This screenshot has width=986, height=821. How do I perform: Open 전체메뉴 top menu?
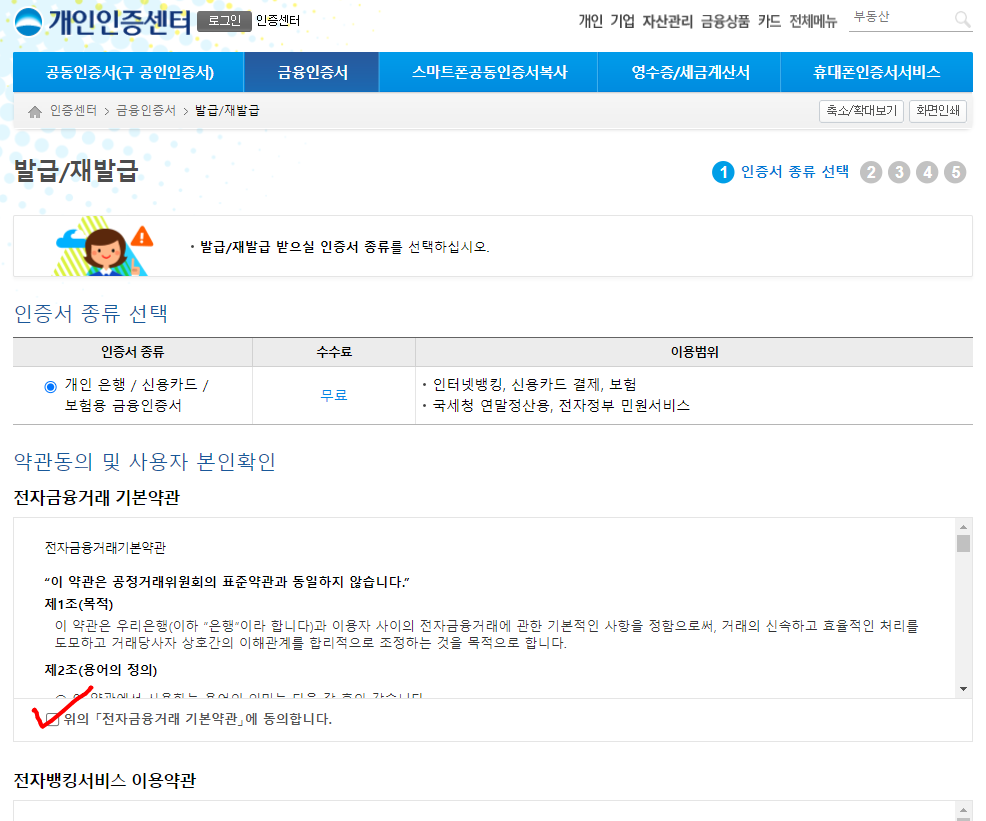[813, 21]
